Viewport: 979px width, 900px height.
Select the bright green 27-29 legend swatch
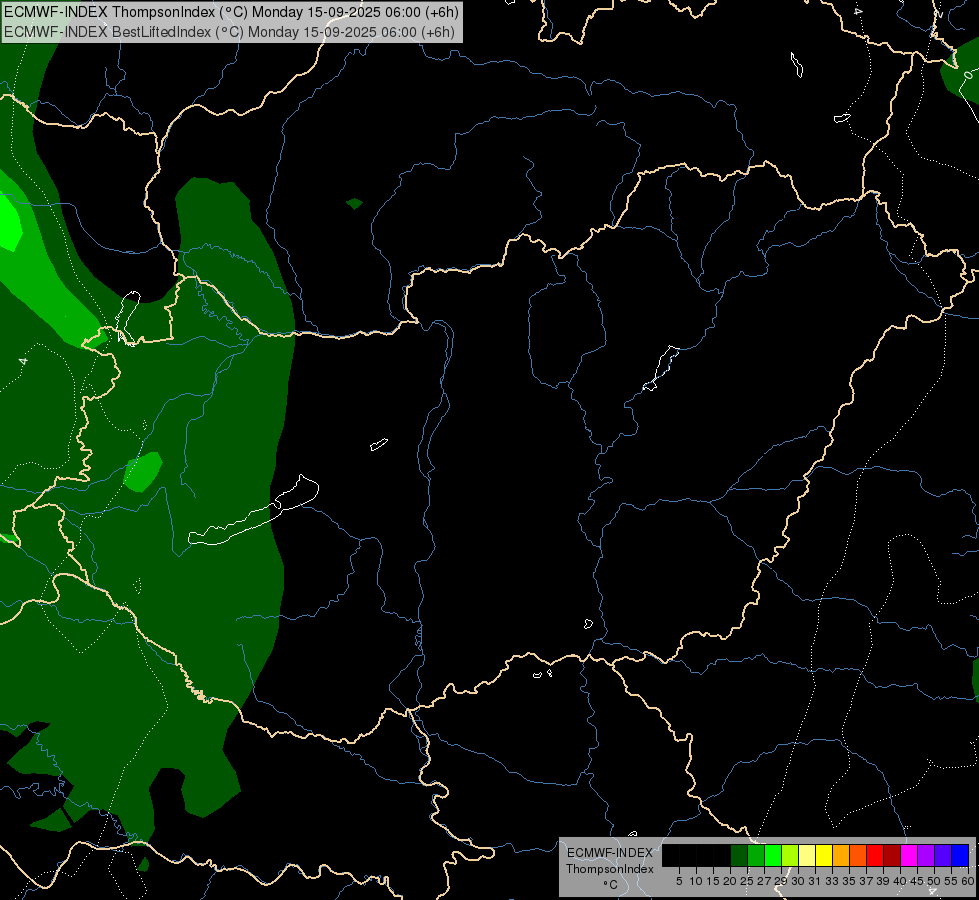(773, 855)
